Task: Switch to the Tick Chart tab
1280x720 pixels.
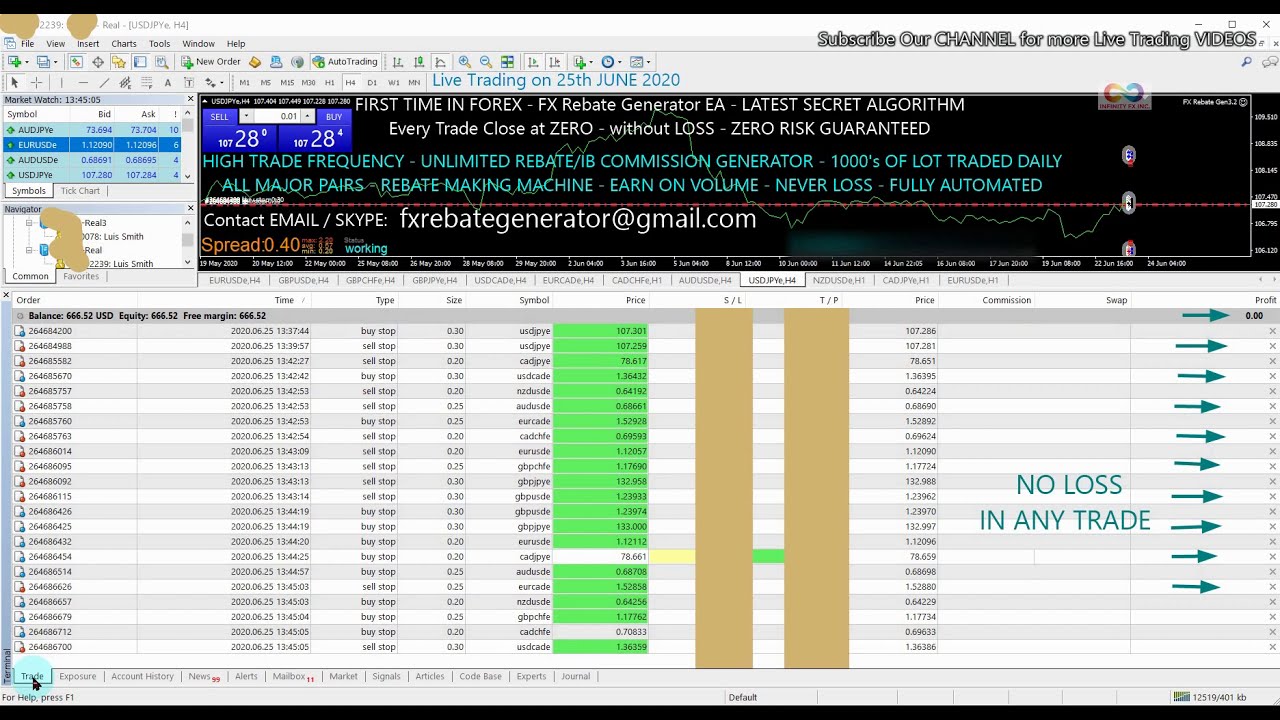Action: coord(80,191)
